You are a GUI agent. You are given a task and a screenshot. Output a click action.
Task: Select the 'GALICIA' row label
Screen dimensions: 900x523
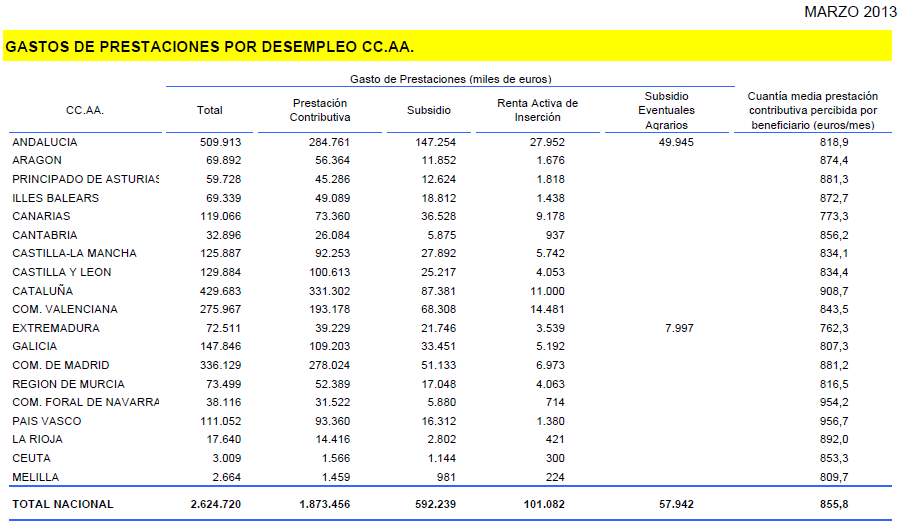point(34,346)
